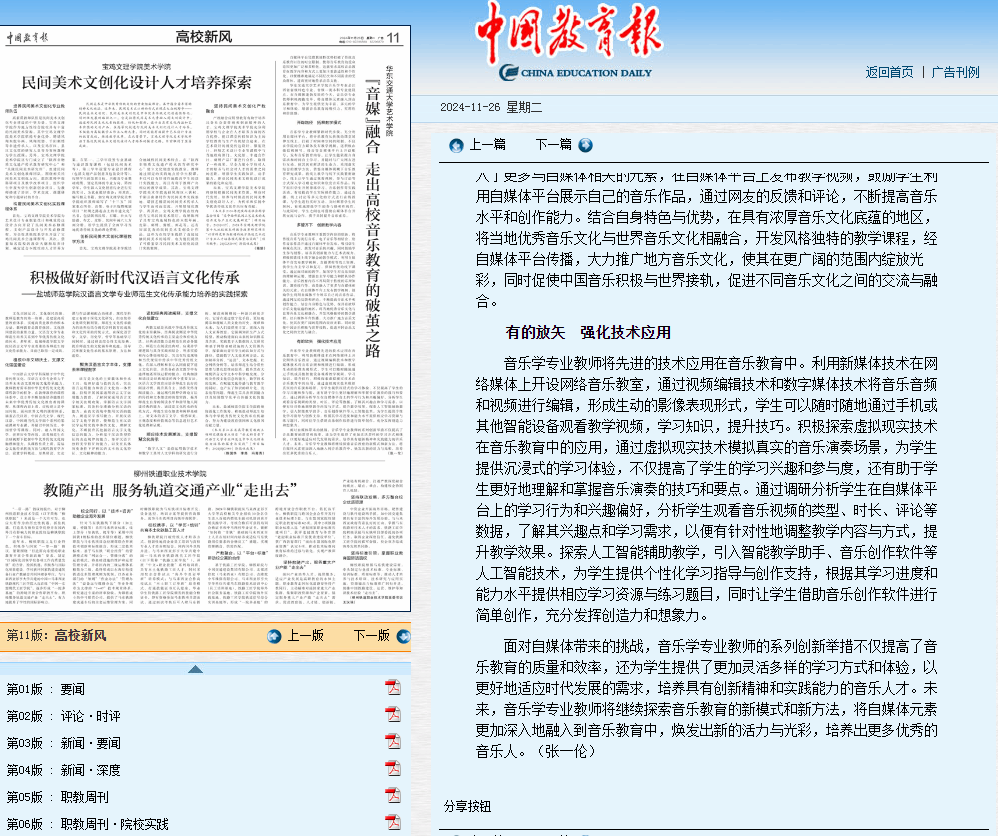Screen dimensions: 998x836
Task: Click the 上一版 text link
Action: [x=305, y=636]
